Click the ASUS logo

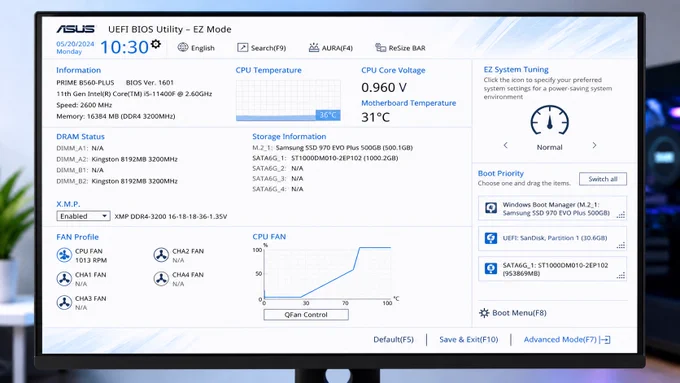coord(75,29)
